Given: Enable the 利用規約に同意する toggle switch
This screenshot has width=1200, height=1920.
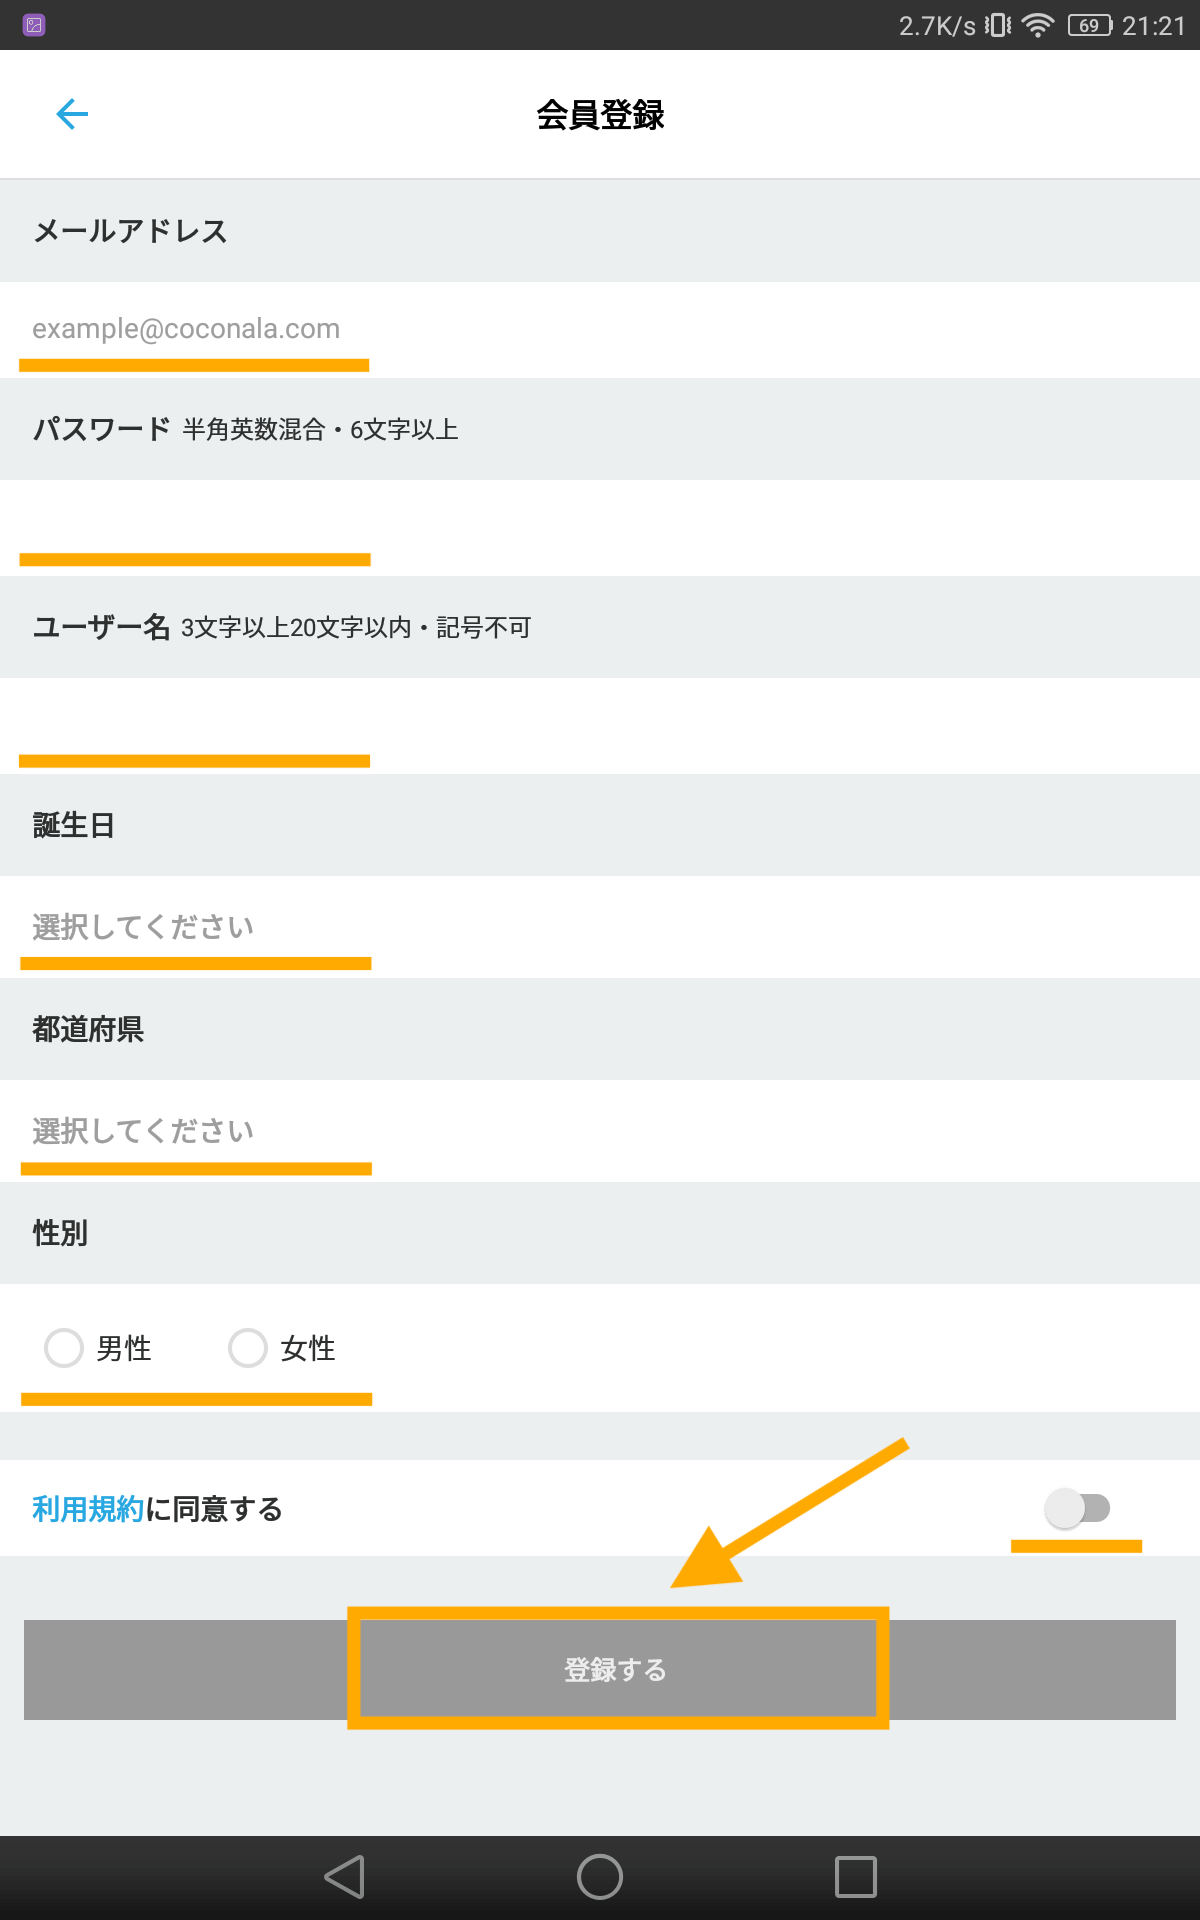Looking at the screenshot, I should pos(1078,1508).
